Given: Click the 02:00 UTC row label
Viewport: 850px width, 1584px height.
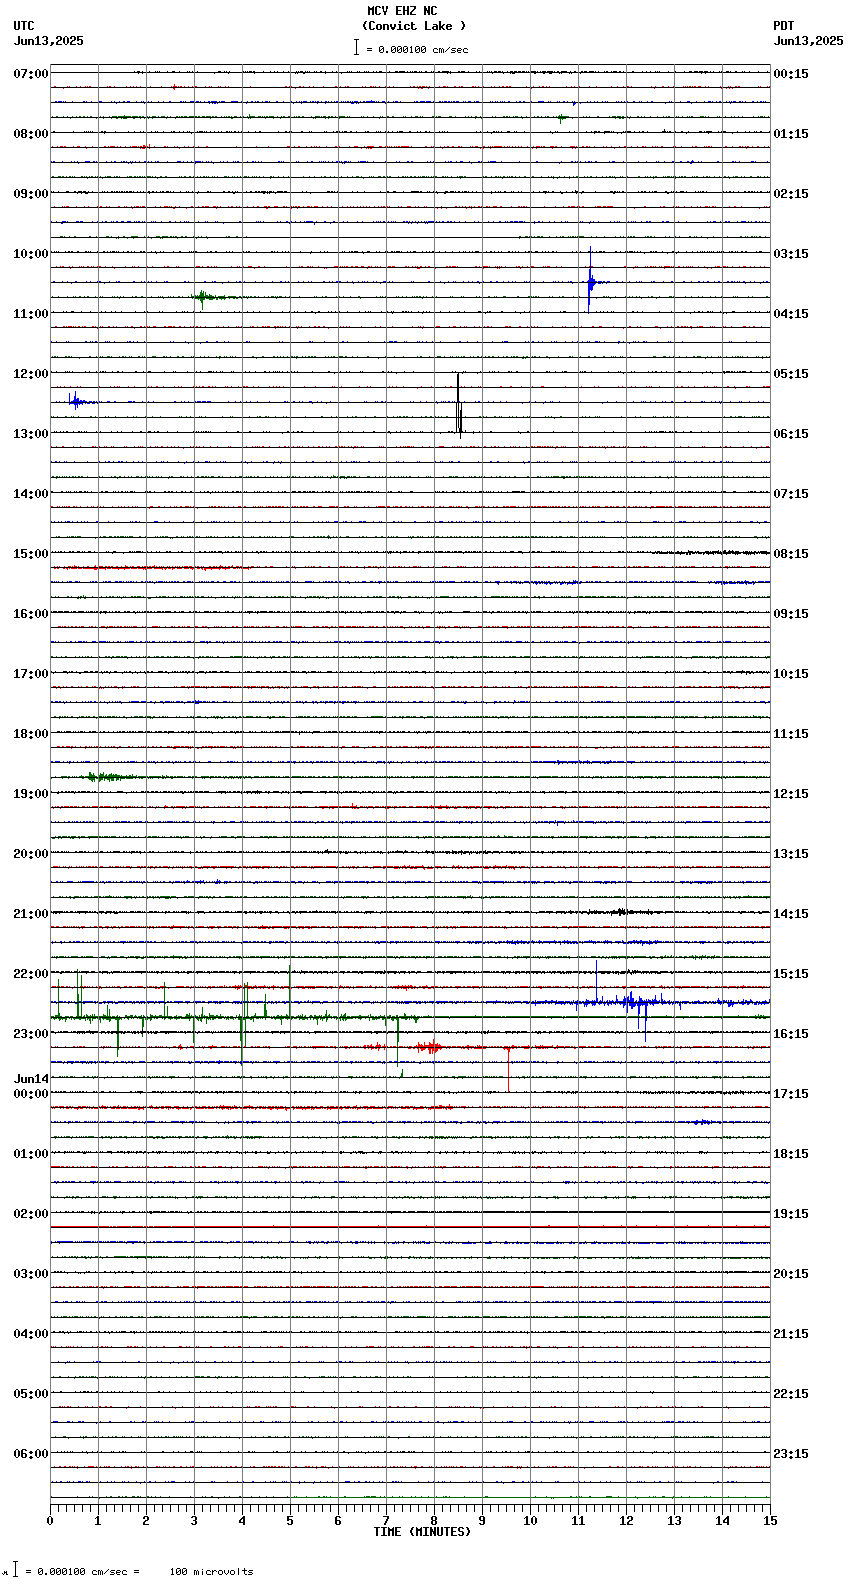Looking at the screenshot, I should 31,1214.
